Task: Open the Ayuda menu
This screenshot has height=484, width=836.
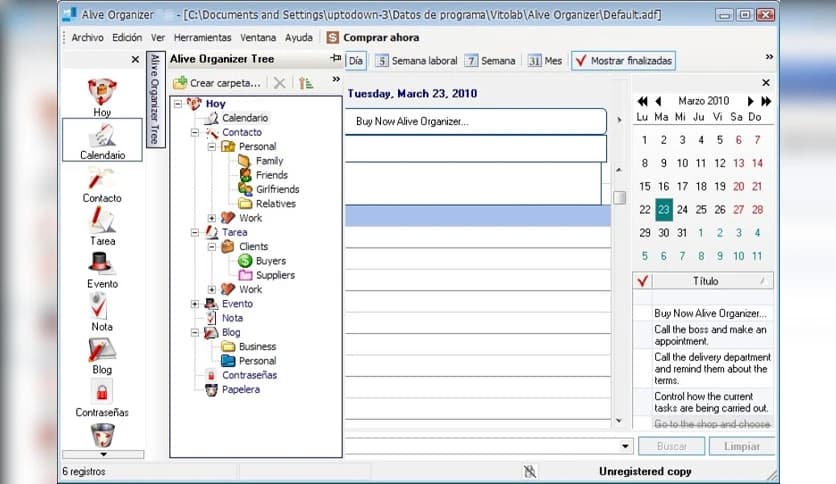Action: pyautogui.click(x=299, y=37)
